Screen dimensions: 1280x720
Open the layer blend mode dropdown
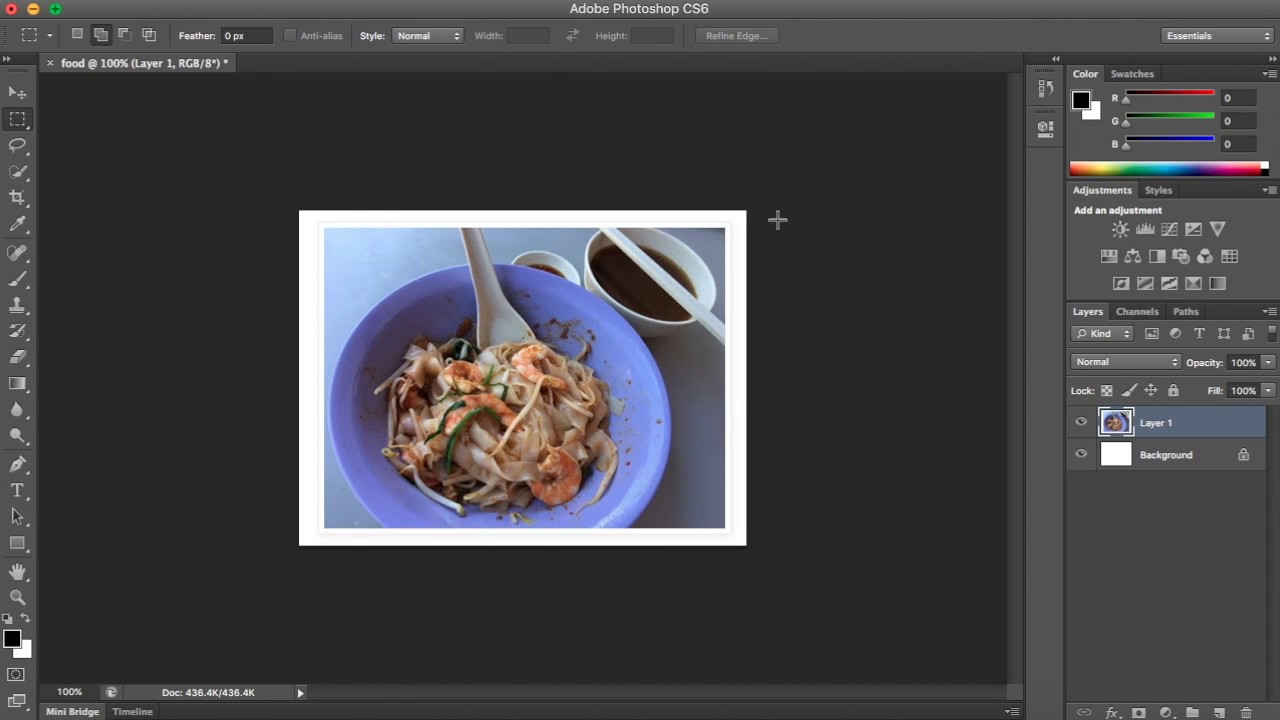[x=1126, y=362]
